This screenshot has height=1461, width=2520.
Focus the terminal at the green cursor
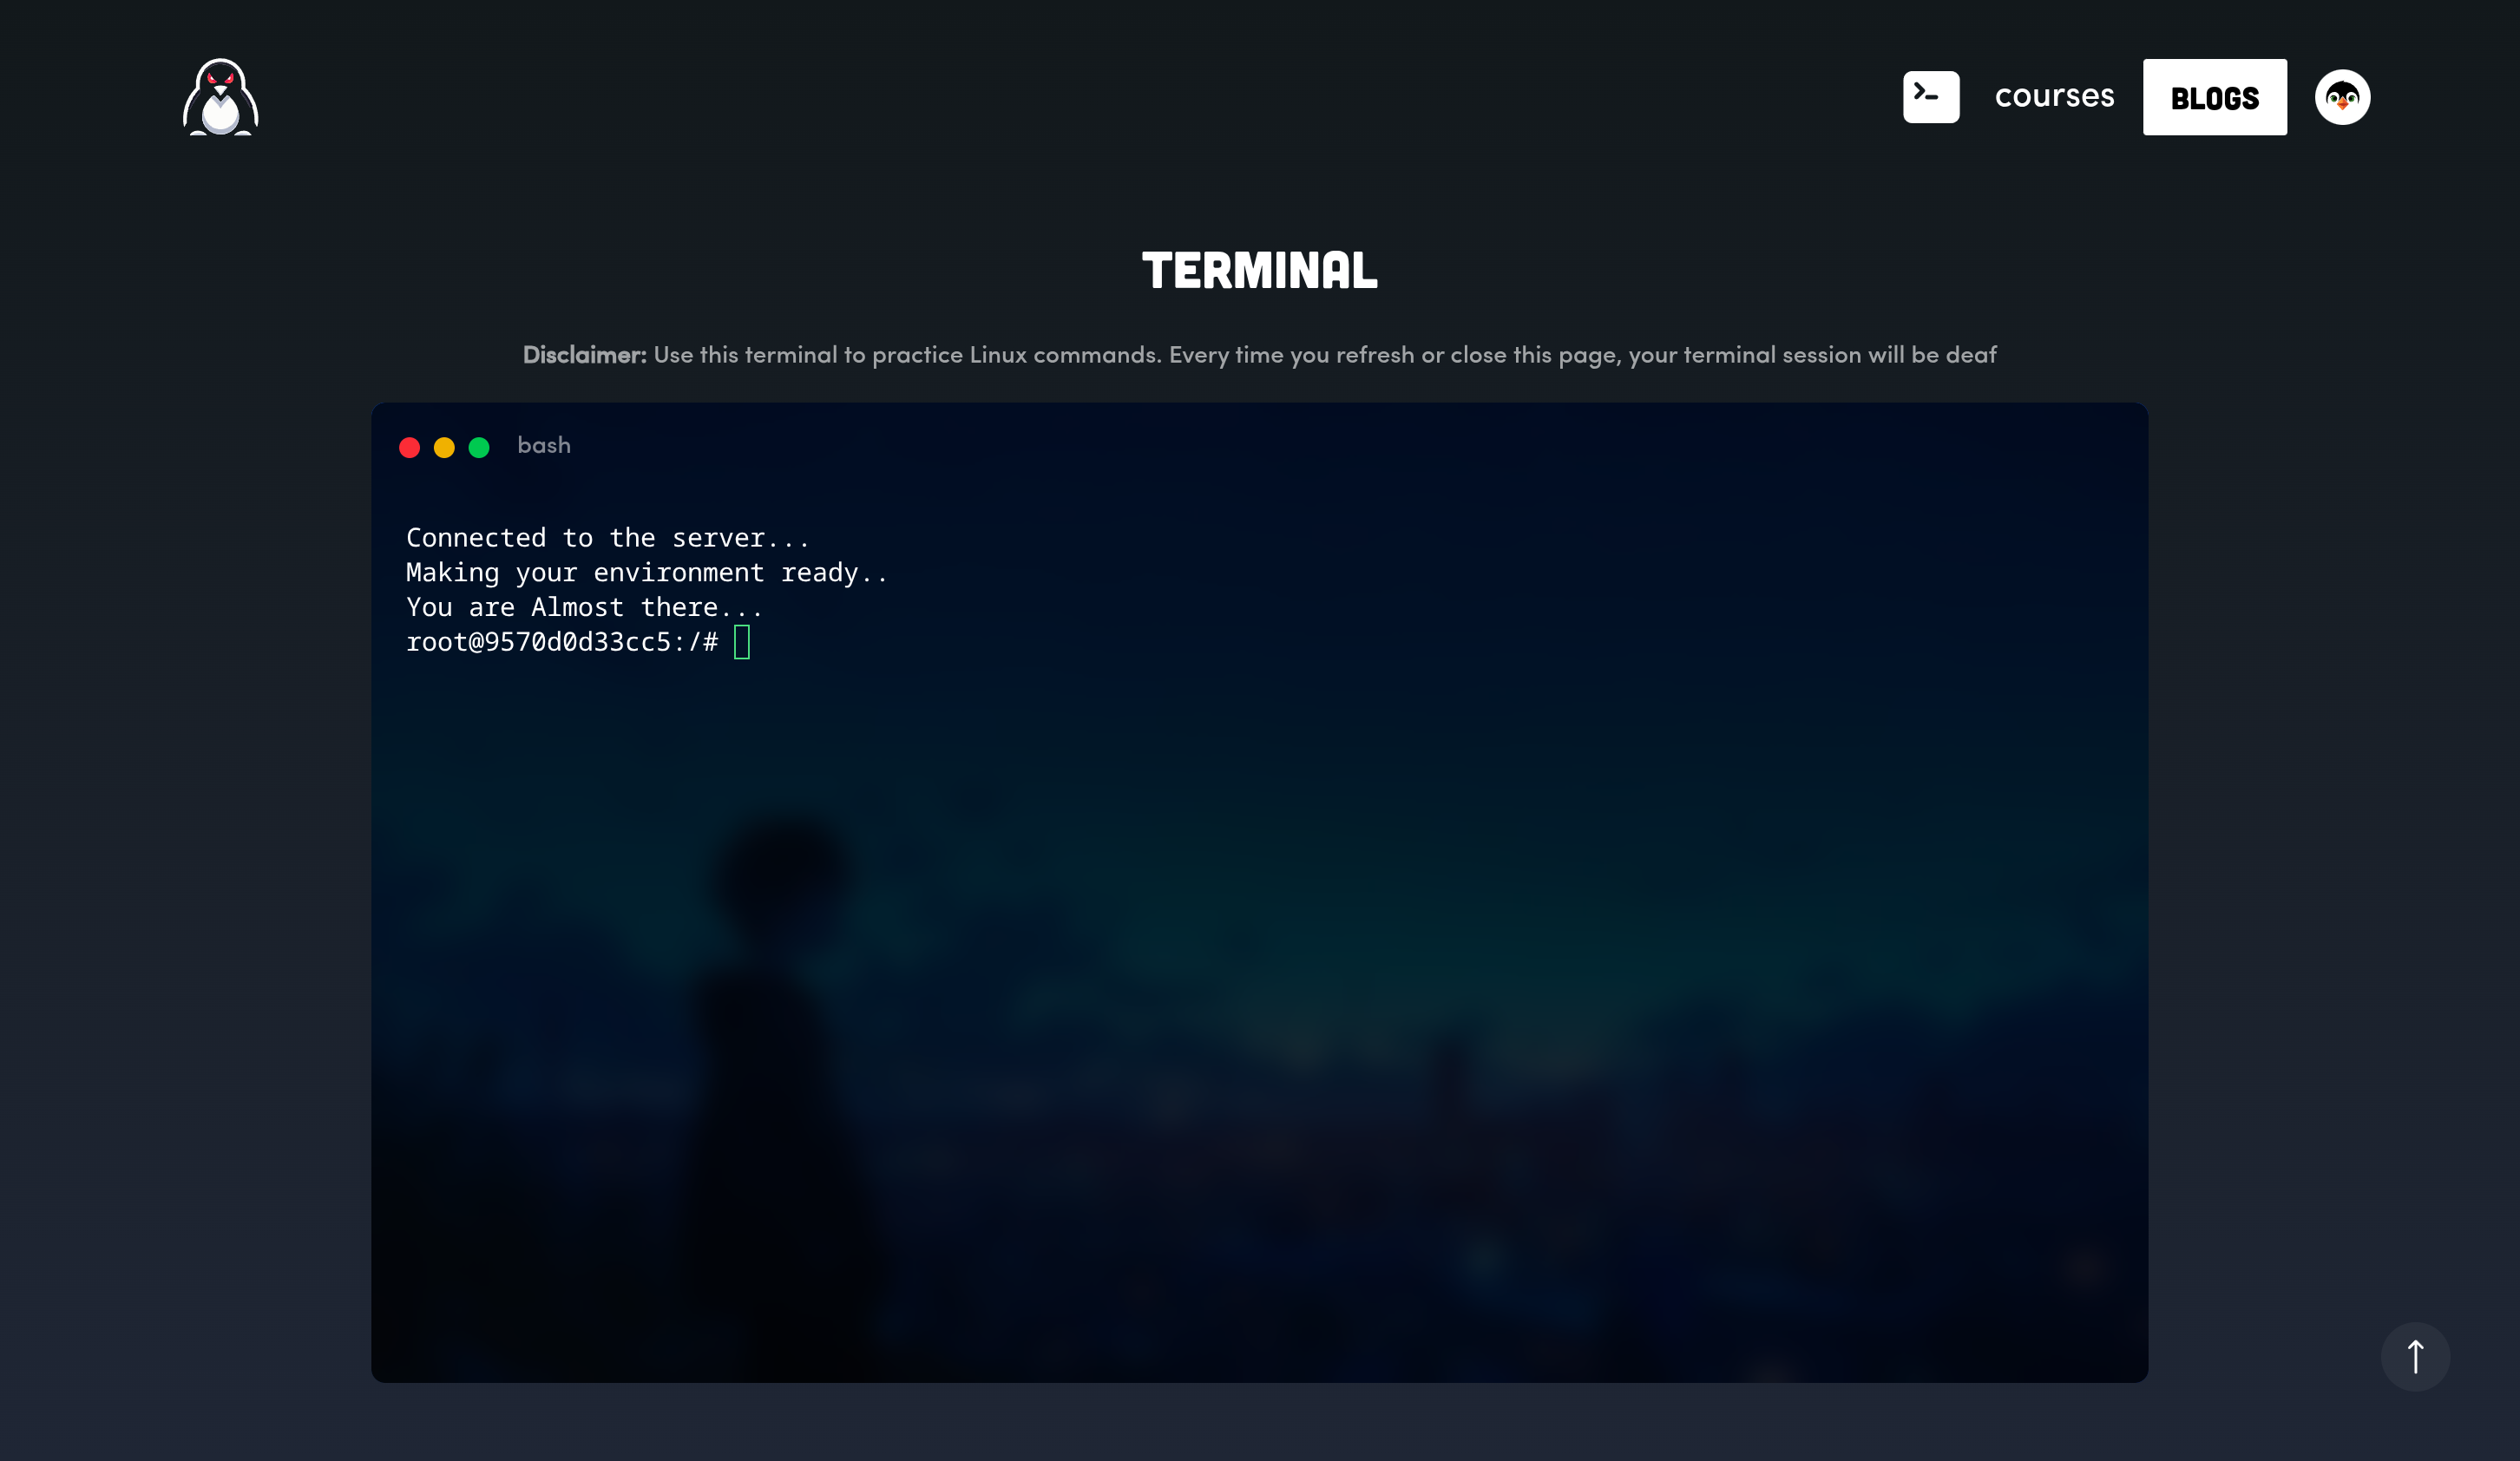point(742,642)
